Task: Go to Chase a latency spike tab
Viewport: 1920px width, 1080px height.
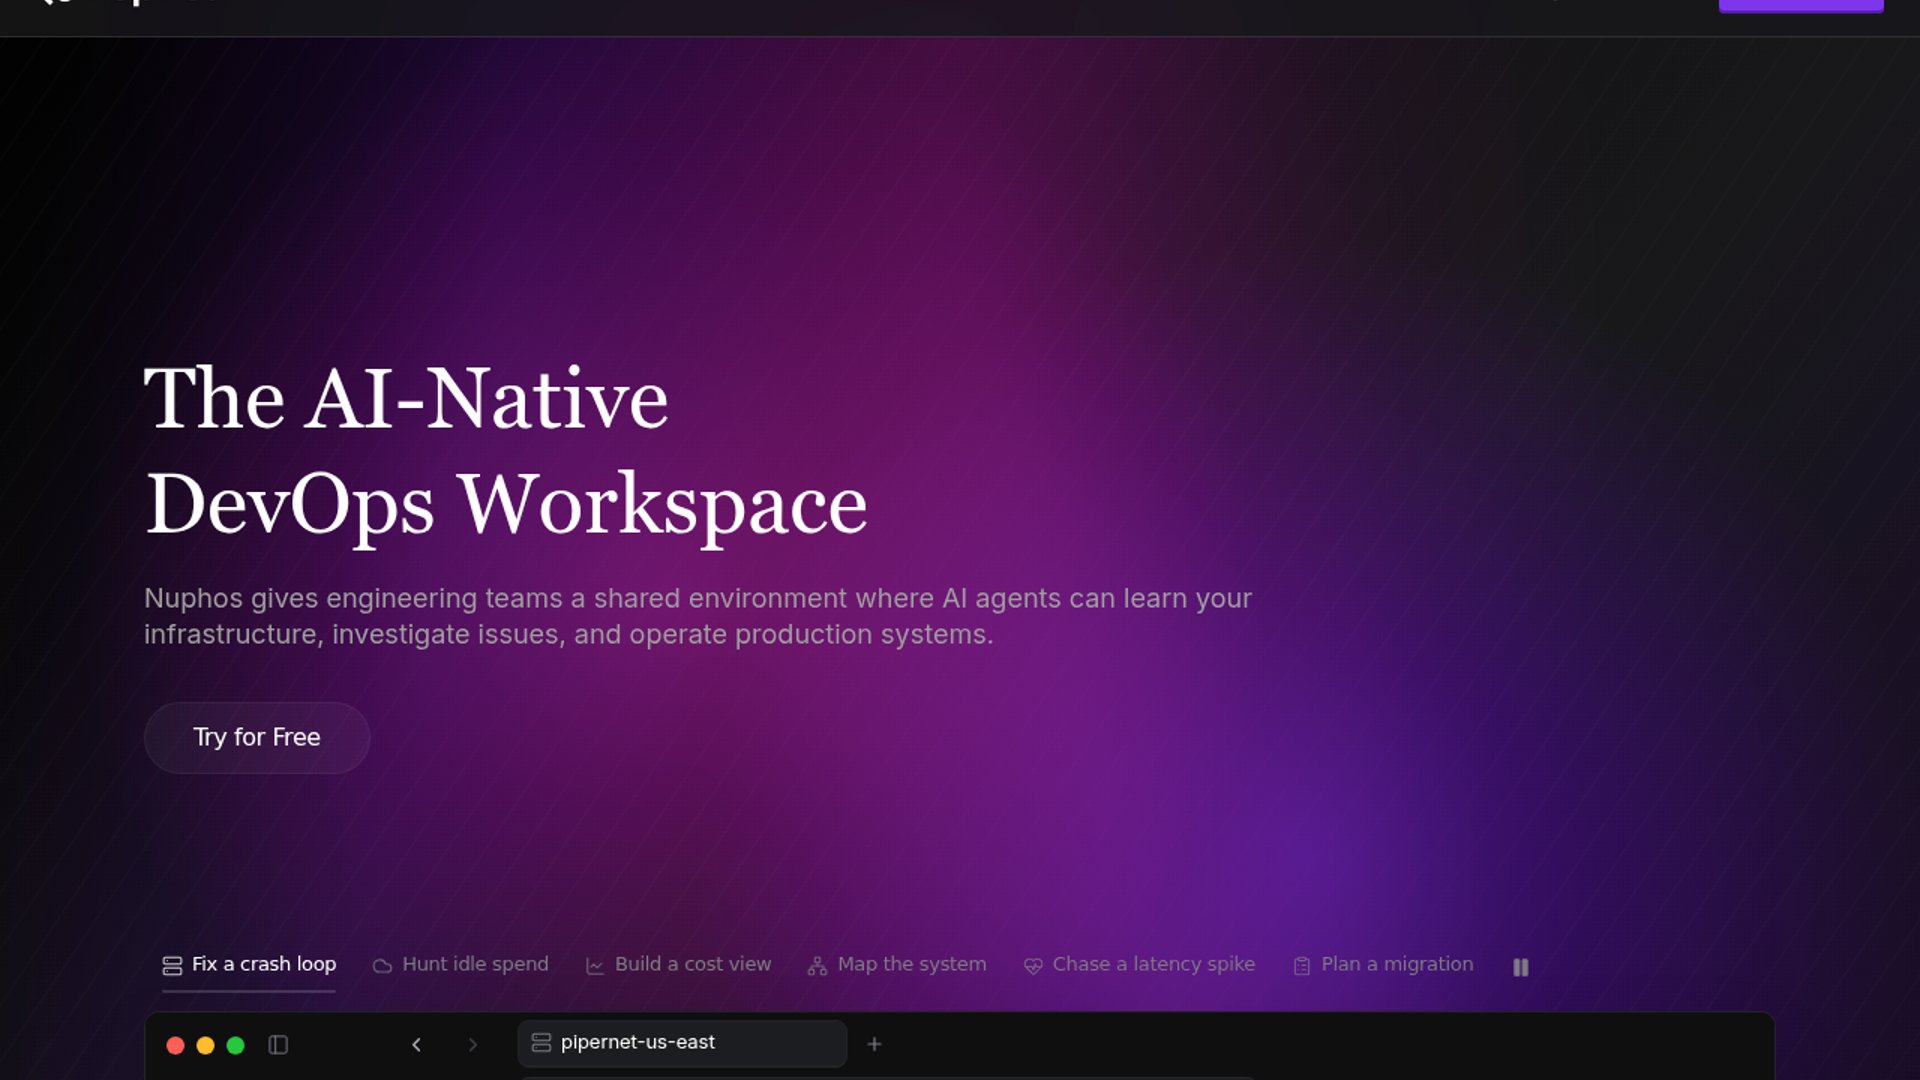Action: 1139,965
